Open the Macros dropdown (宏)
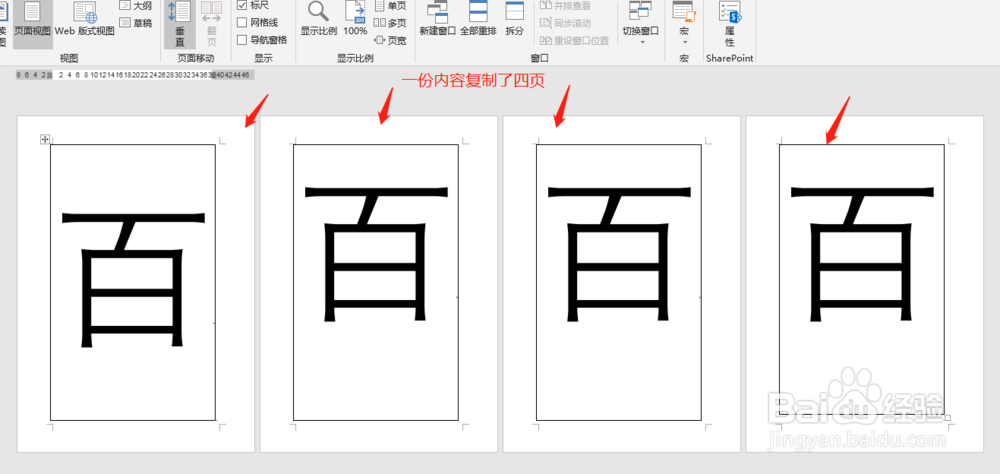Image resolution: width=1000 pixels, height=474 pixels. tap(684, 23)
